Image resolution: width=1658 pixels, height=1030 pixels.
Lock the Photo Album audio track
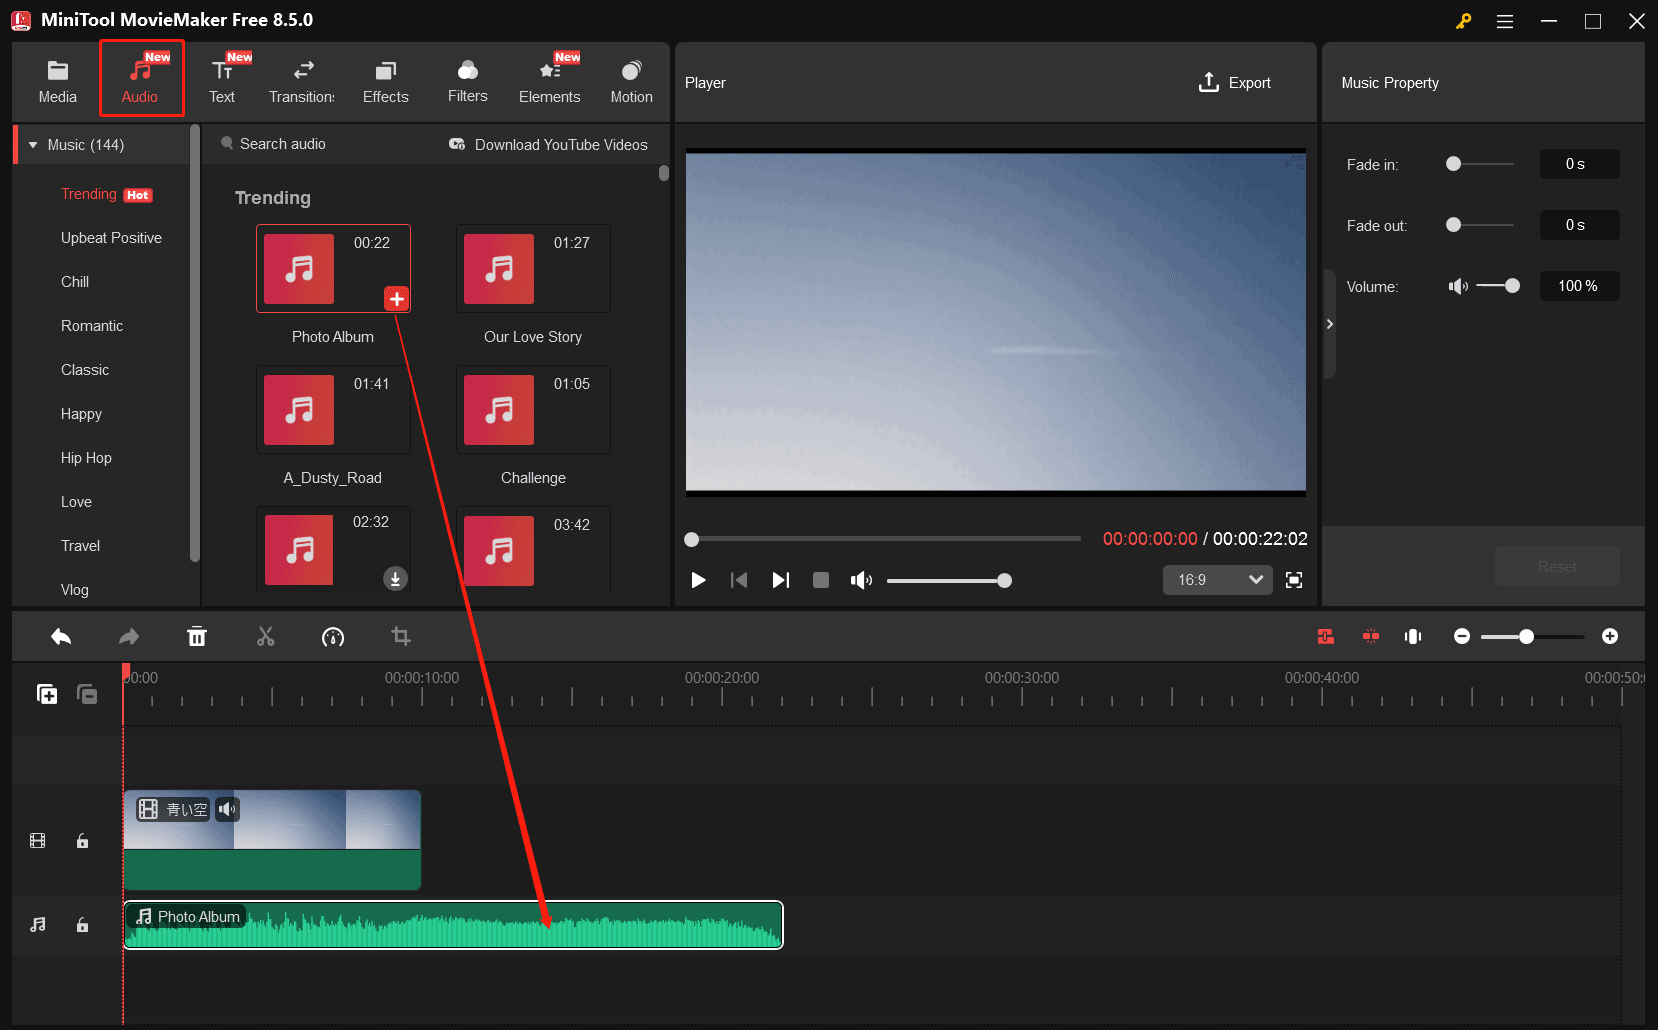tap(82, 925)
